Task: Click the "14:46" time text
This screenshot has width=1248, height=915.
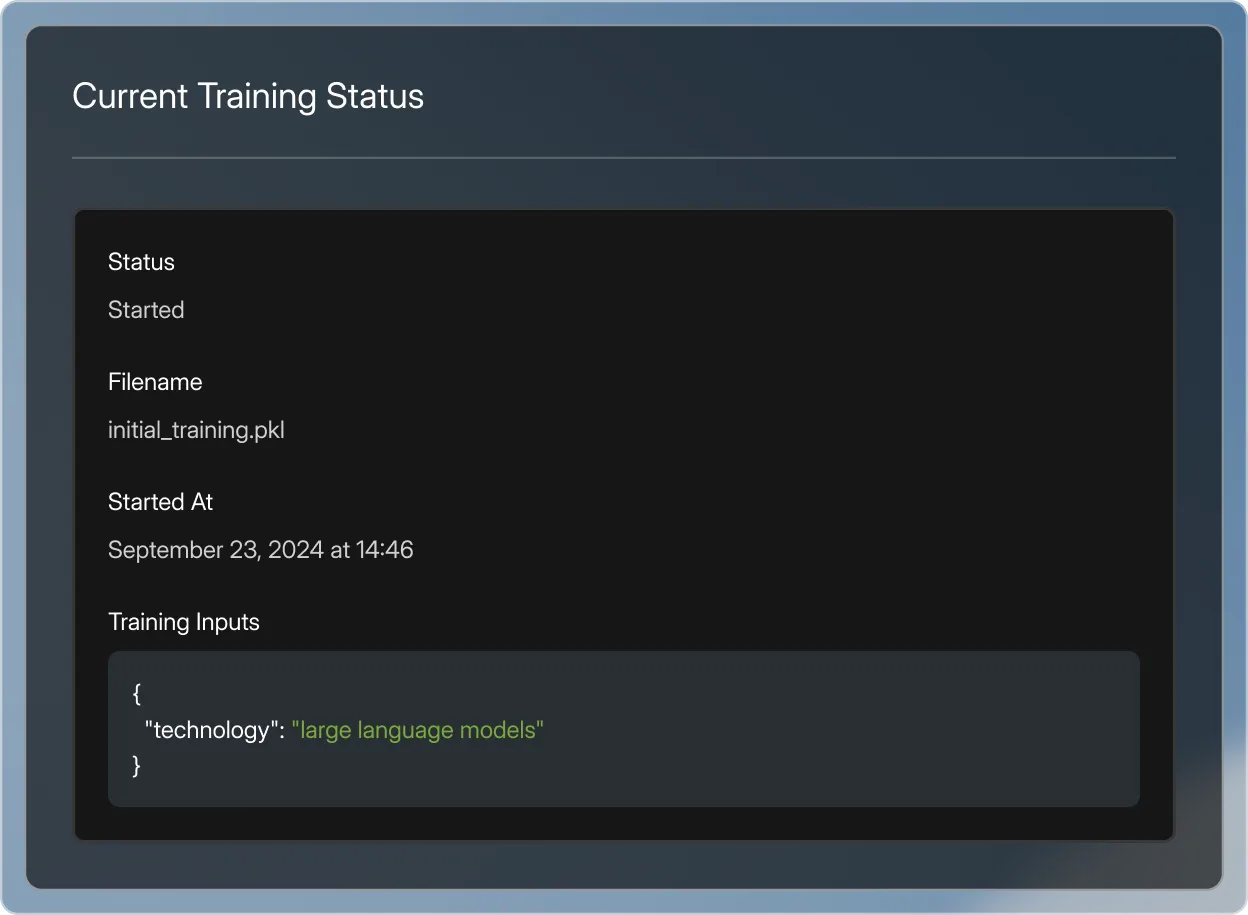Action: coord(385,550)
